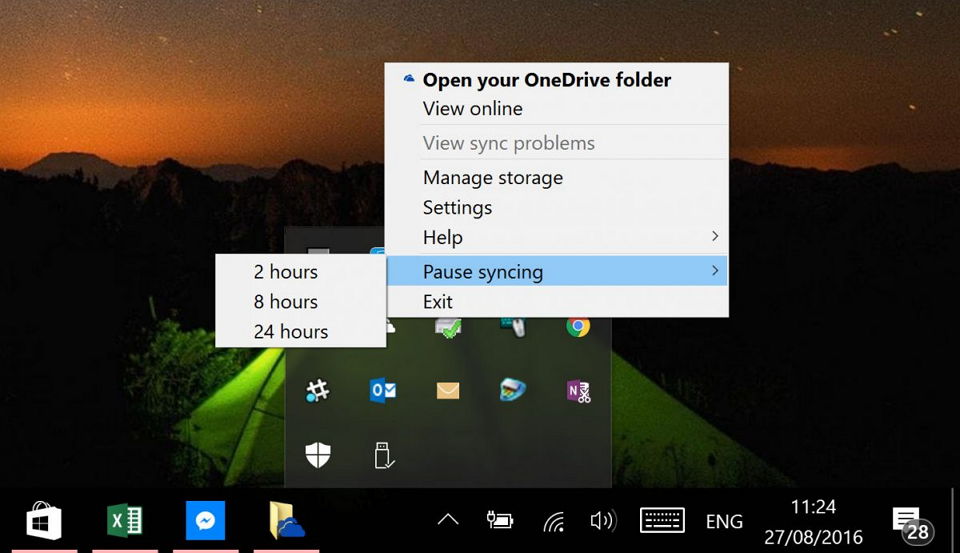Pause syncing for 8 hours
This screenshot has width=960, height=553.
click(301, 301)
